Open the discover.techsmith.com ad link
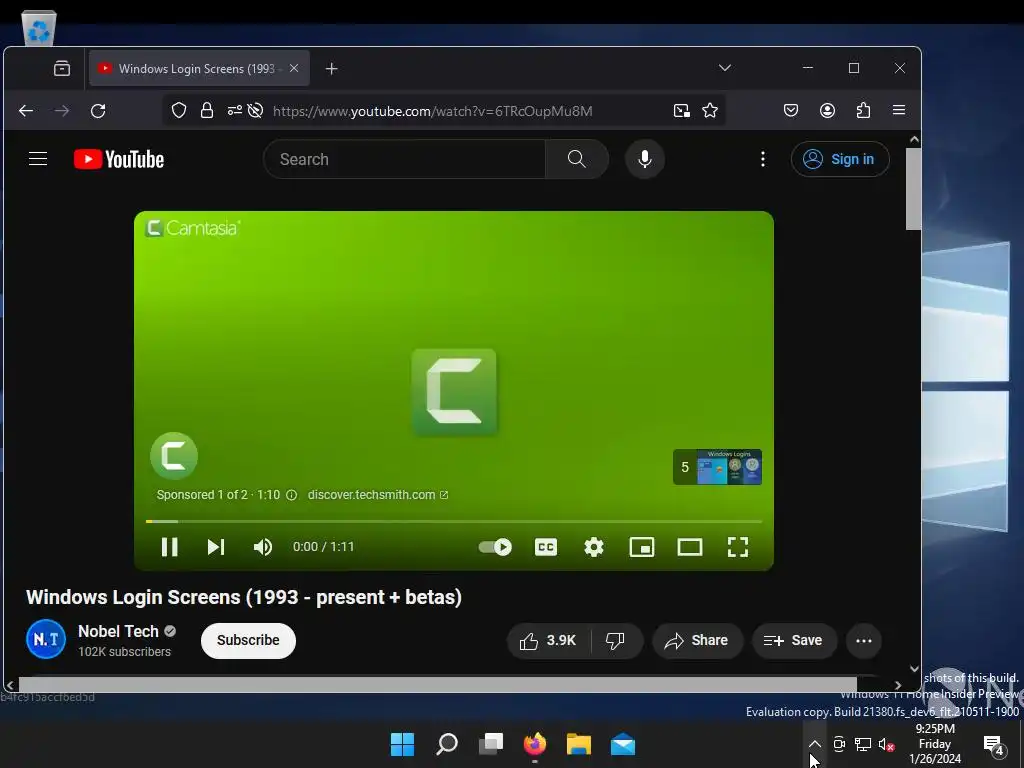The image size is (1024, 768). pos(377,494)
